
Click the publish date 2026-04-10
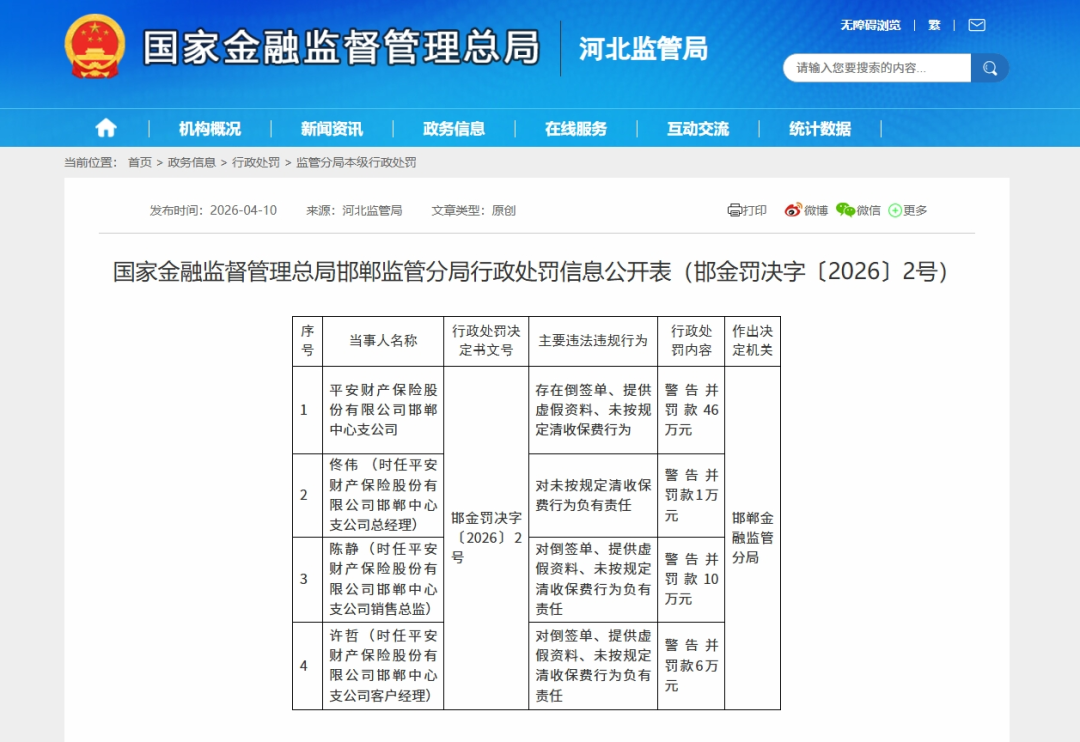point(243,210)
